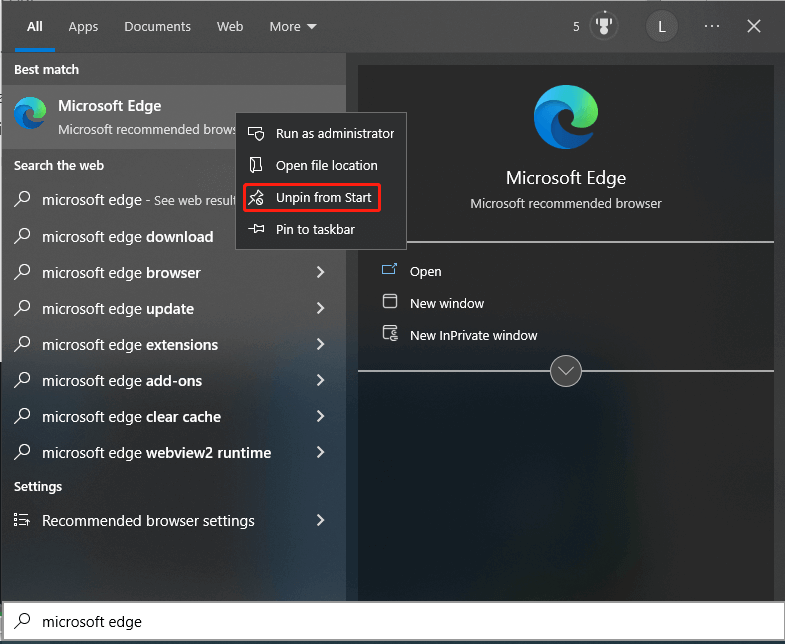
Task: Close the search panel
Action: tap(753, 26)
